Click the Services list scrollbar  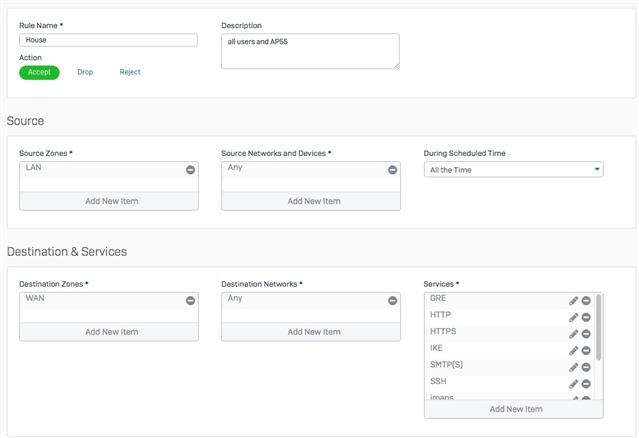[599, 328]
